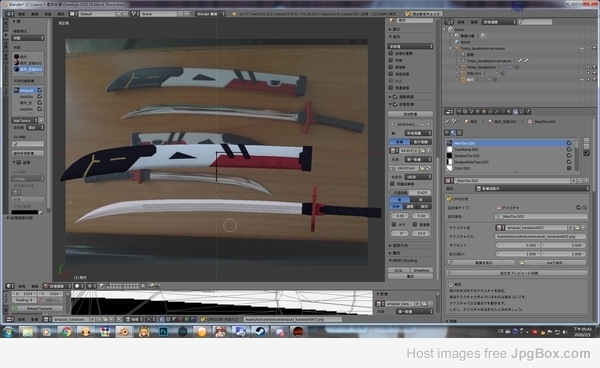Click the texture path field Assets/texture/texture/amazuki_karaware003.png in CM3D2 panel
Viewport: 600px width, 368px height.
(540, 236)
